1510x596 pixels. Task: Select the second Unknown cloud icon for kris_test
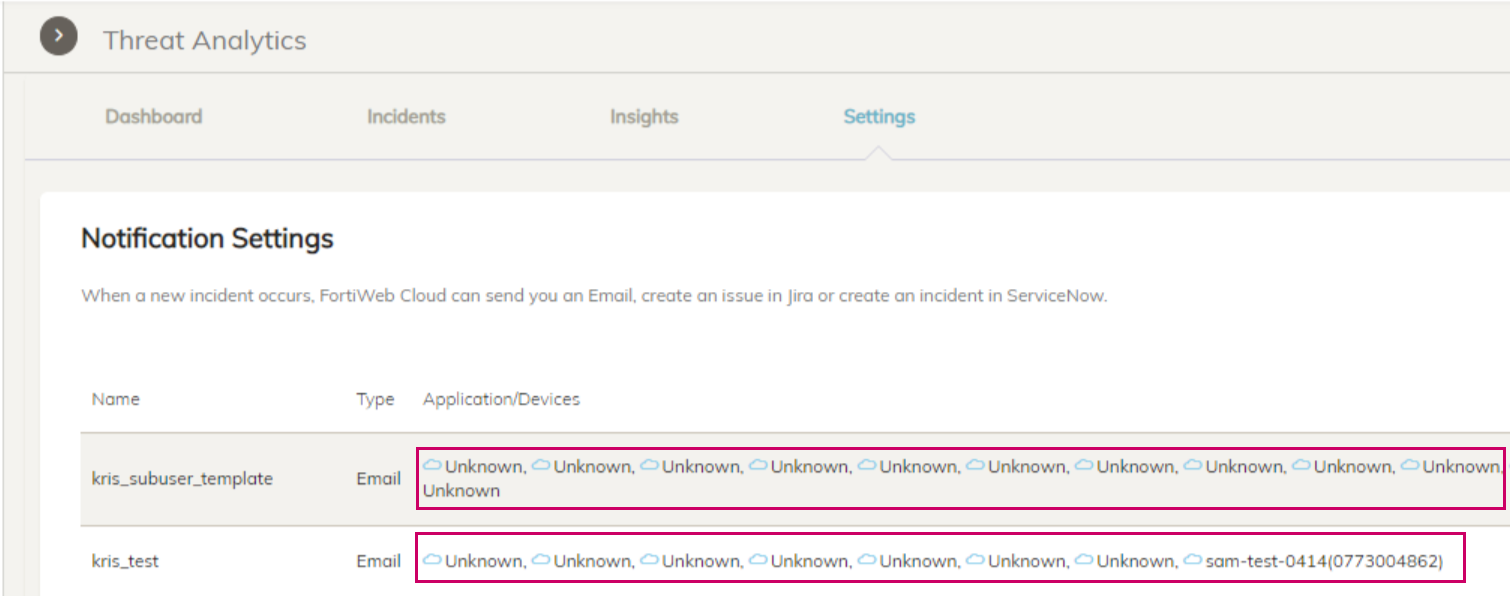(x=540, y=561)
